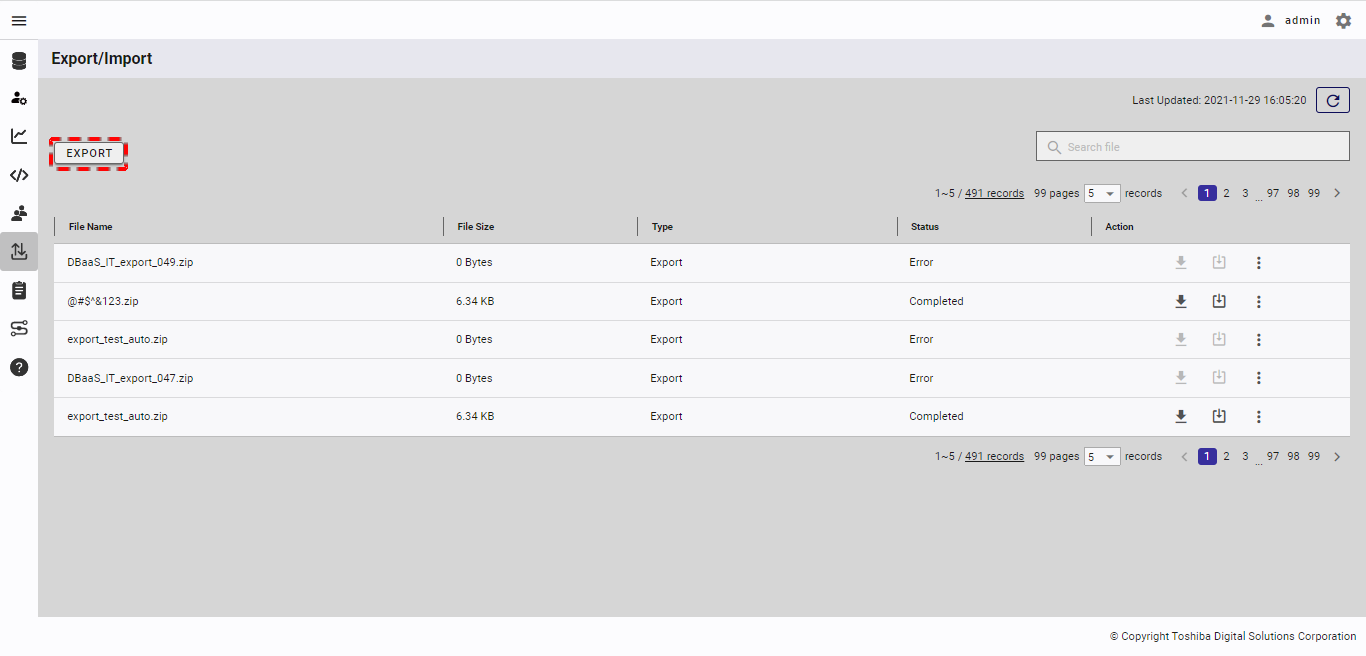This screenshot has width=1366, height=656.
Task: Open the help question mark icon
Action: [19, 367]
